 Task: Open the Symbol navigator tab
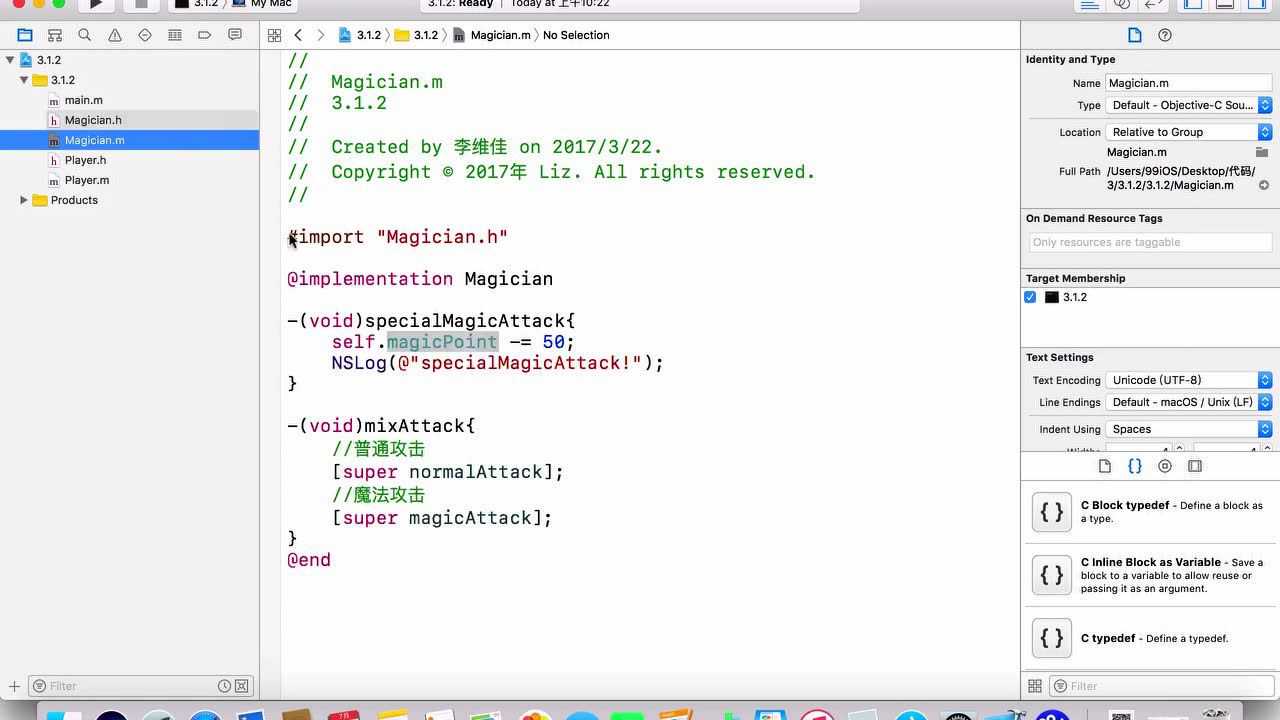pos(55,35)
